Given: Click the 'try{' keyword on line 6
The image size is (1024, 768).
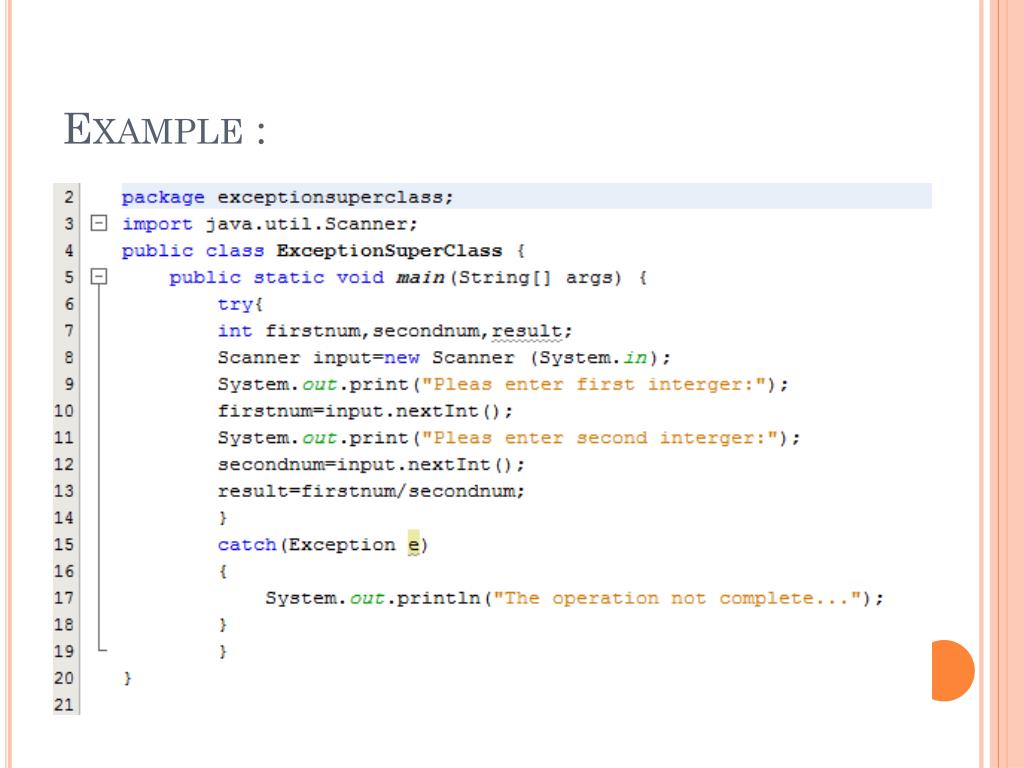Looking at the screenshot, I should click(240, 304).
